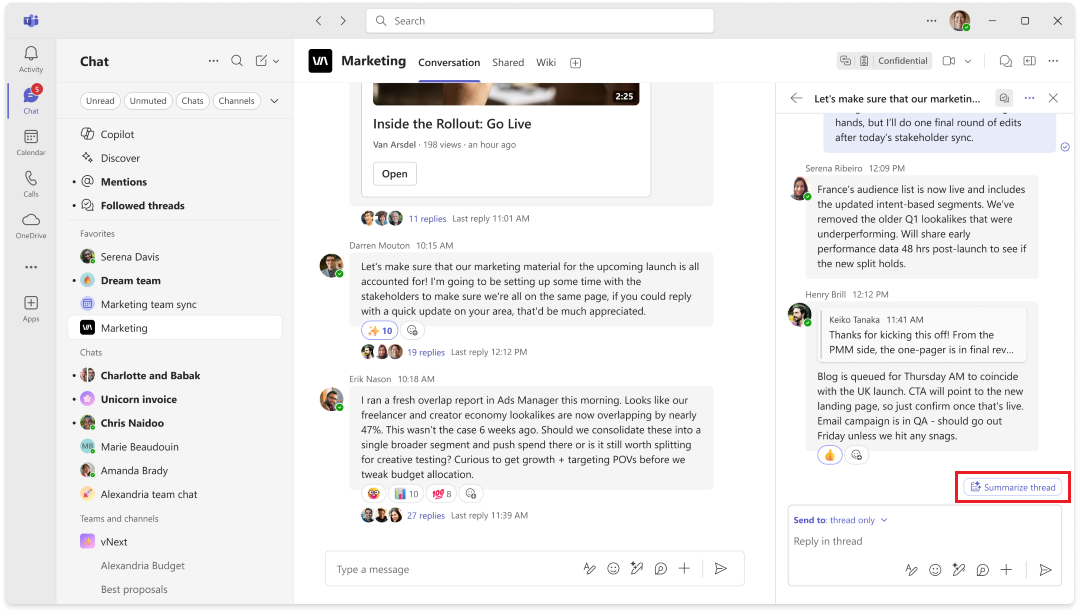1080x613 pixels.
Task: Open the Inside the Rollout: Go Live video
Action: pyautogui.click(x=395, y=173)
